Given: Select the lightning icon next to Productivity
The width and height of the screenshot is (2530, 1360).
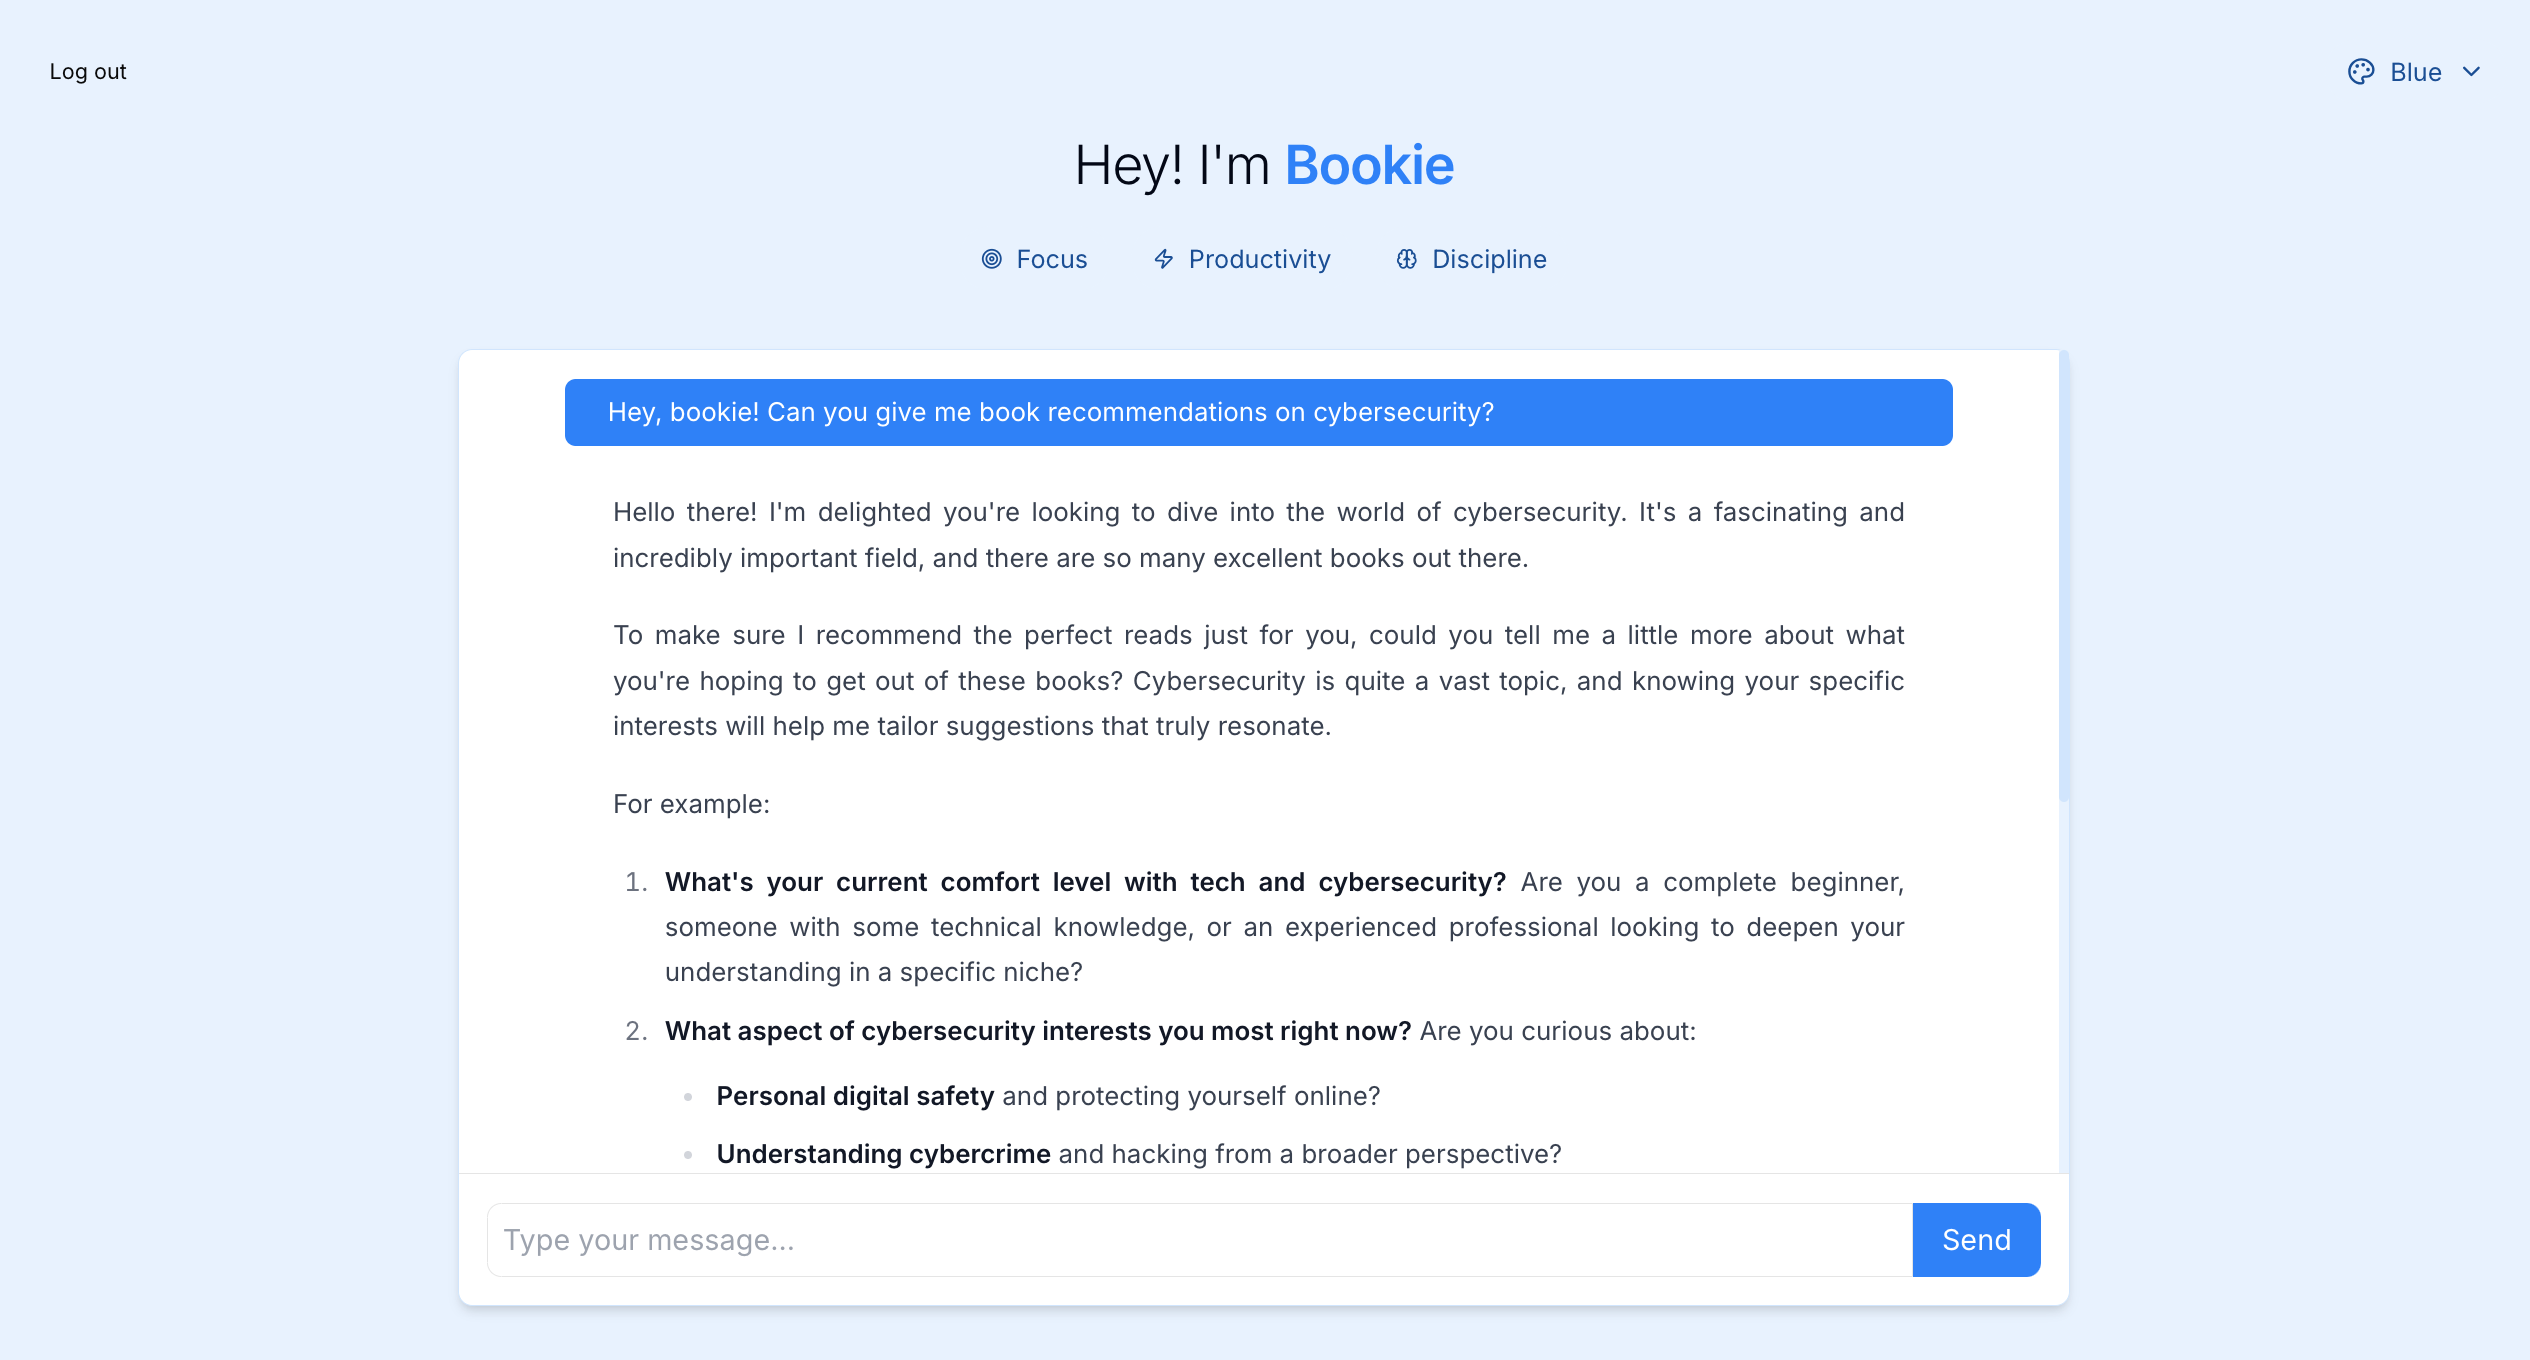Looking at the screenshot, I should [x=1163, y=259].
